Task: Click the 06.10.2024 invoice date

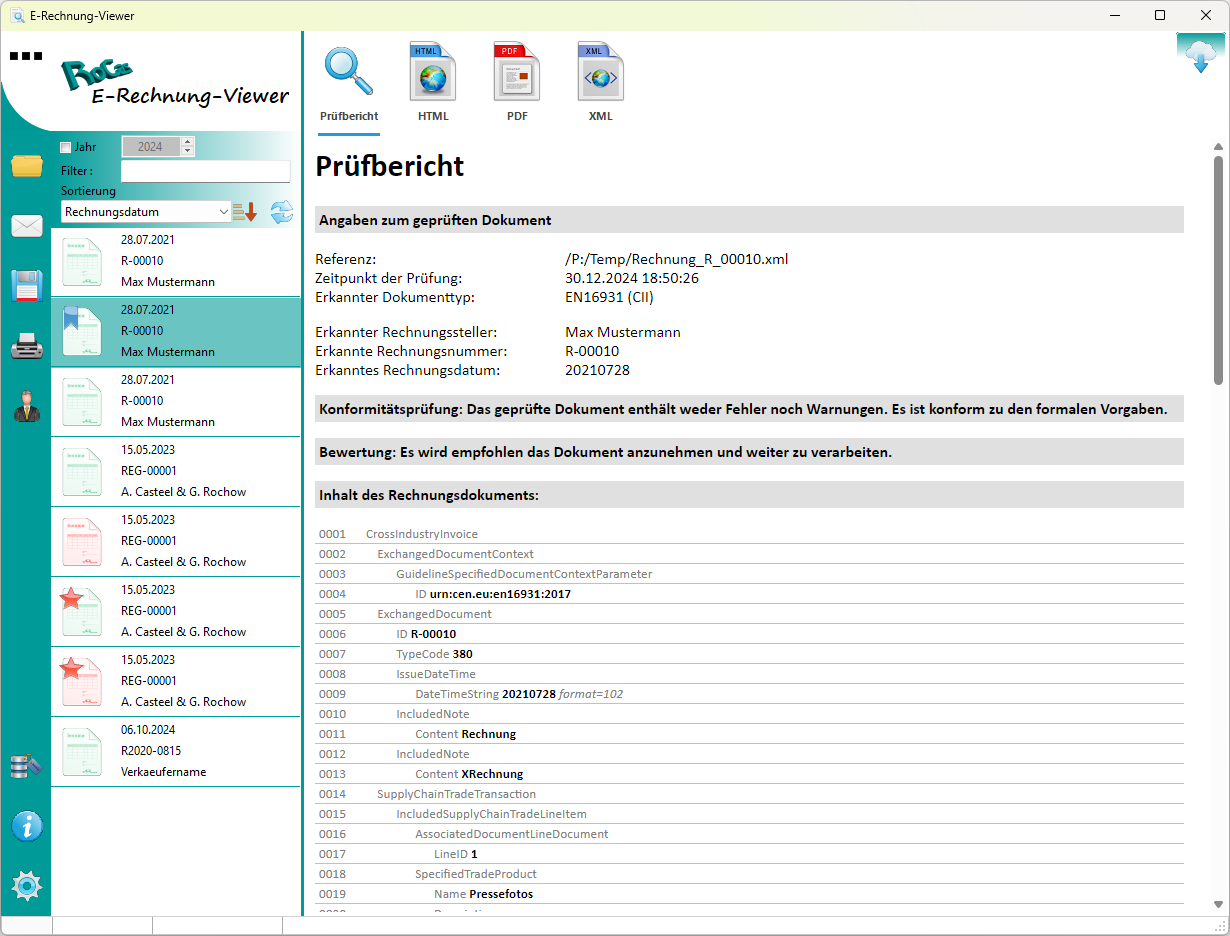Action: pos(148,730)
